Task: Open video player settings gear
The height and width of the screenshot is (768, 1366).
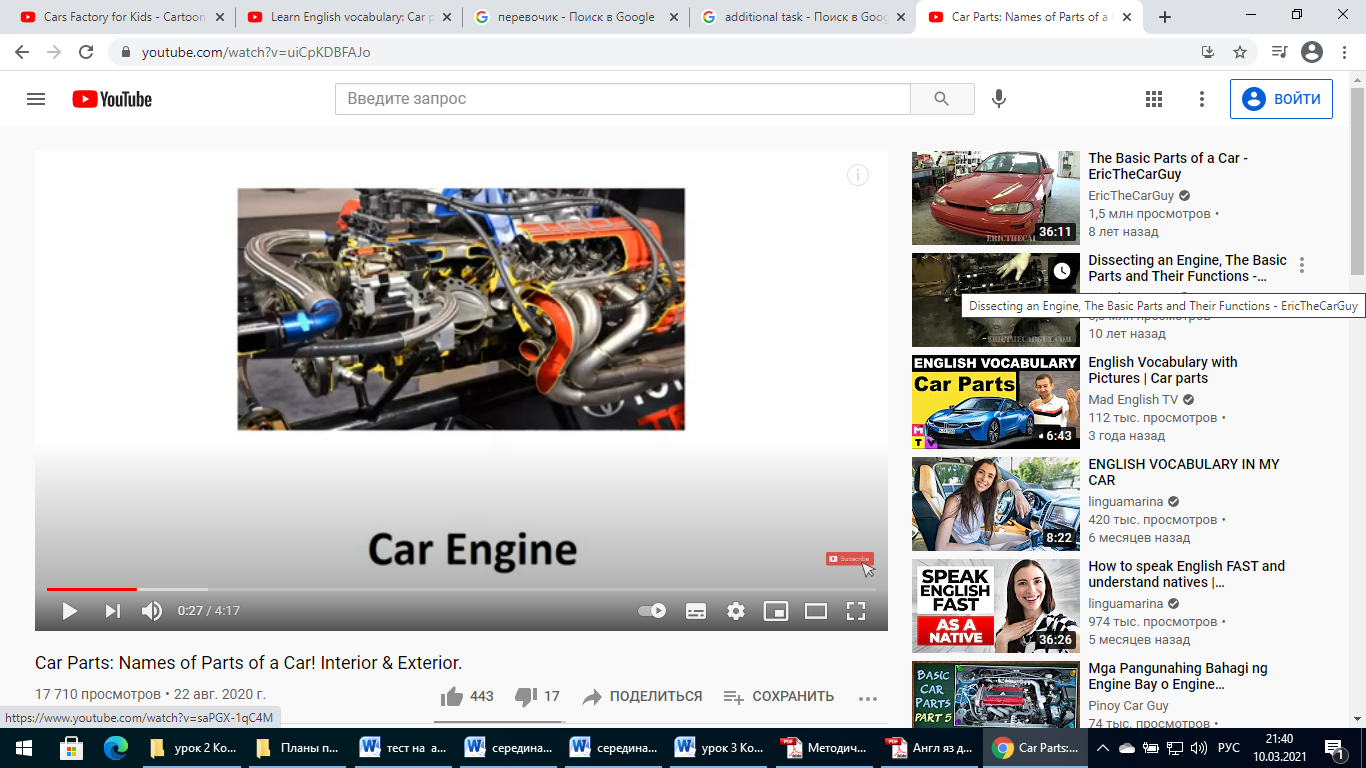Action: pyautogui.click(x=736, y=611)
